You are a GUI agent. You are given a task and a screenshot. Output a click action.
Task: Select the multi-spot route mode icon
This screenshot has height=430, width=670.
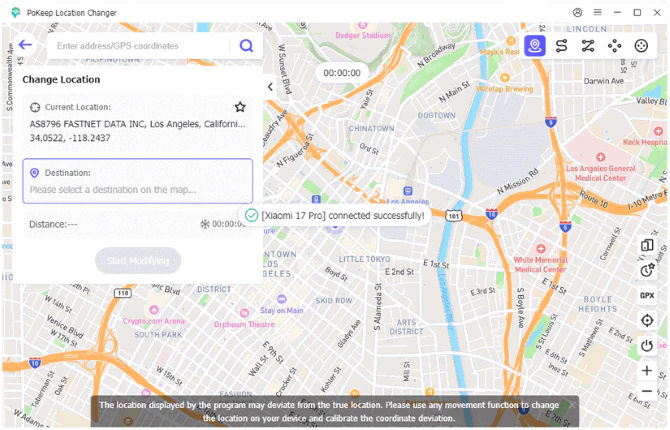point(588,46)
